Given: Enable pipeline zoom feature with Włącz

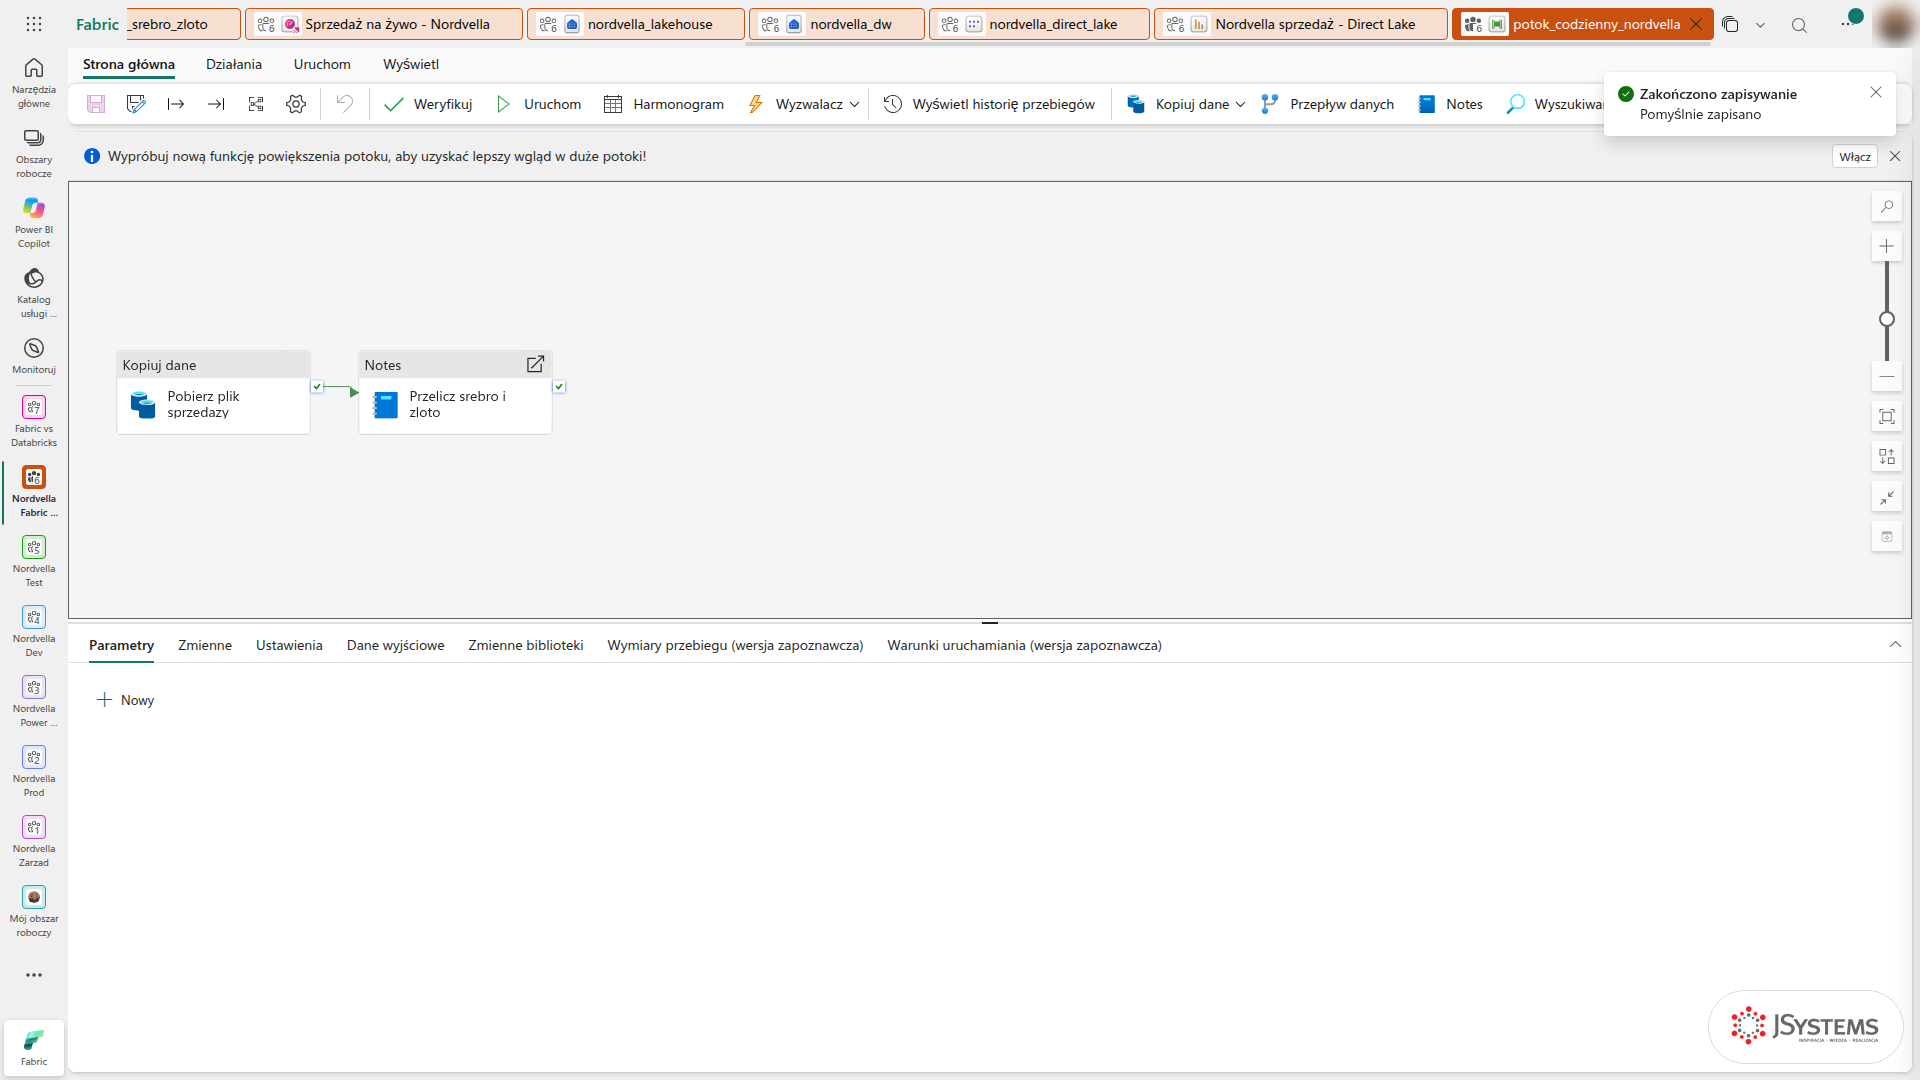Looking at the screenshot, I should [1855, 157].
